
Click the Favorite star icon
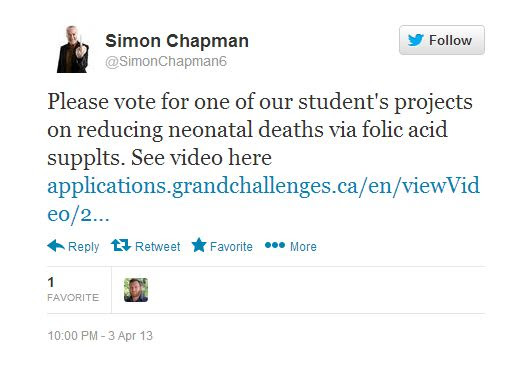tap(199, 245)
